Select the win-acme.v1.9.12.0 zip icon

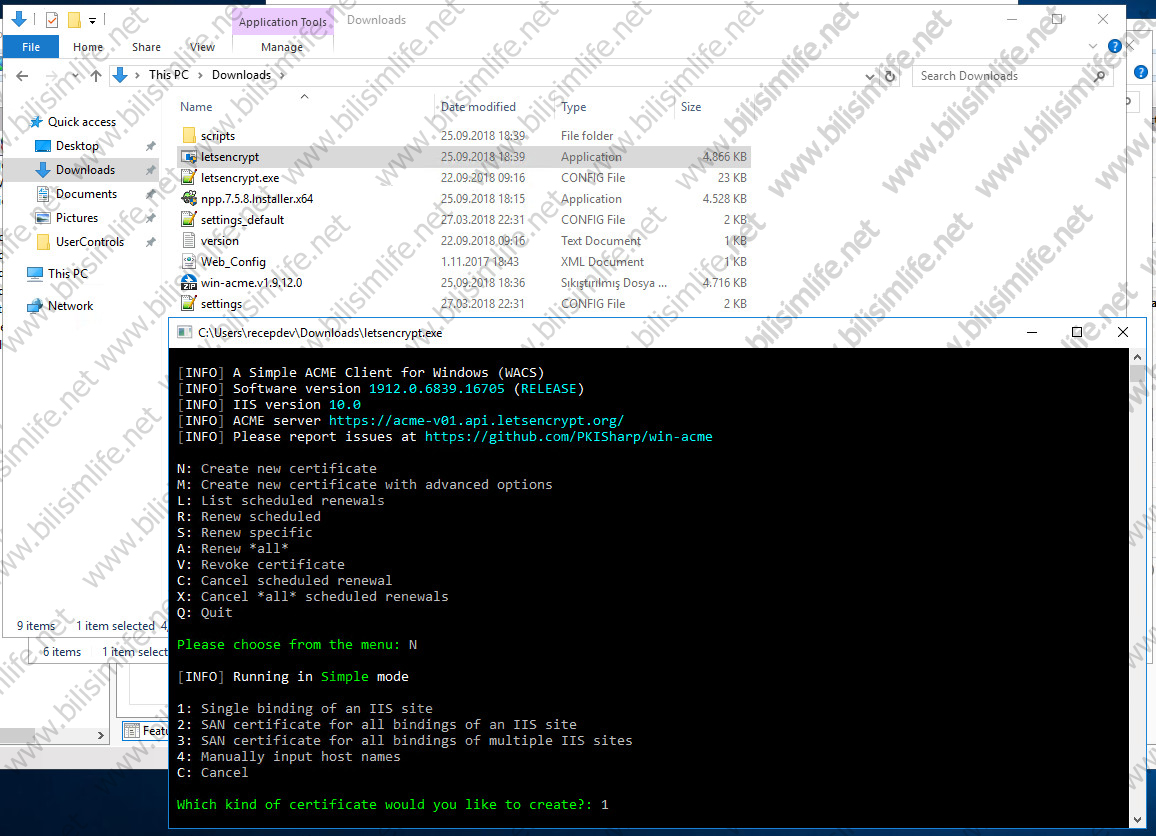(189, 282)
